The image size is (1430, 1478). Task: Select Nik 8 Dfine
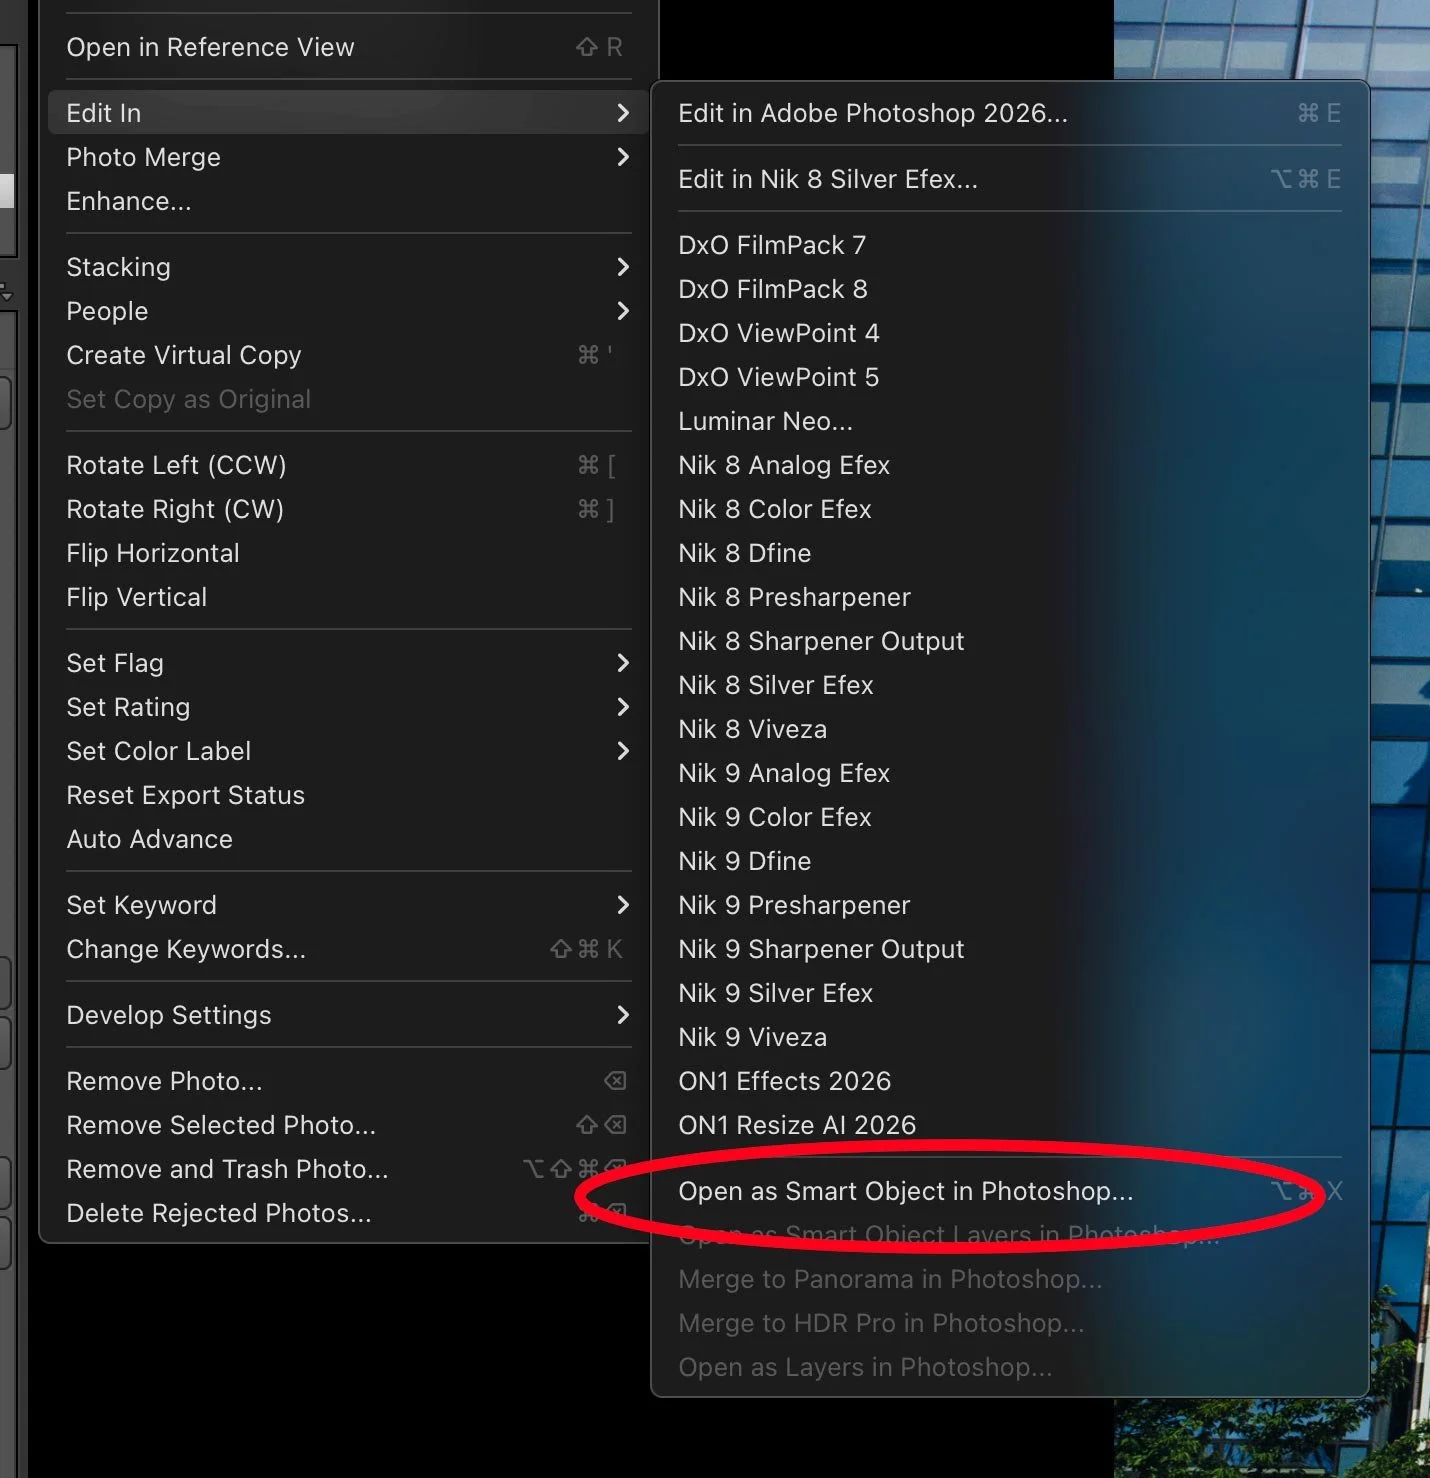coord(1010,553)
